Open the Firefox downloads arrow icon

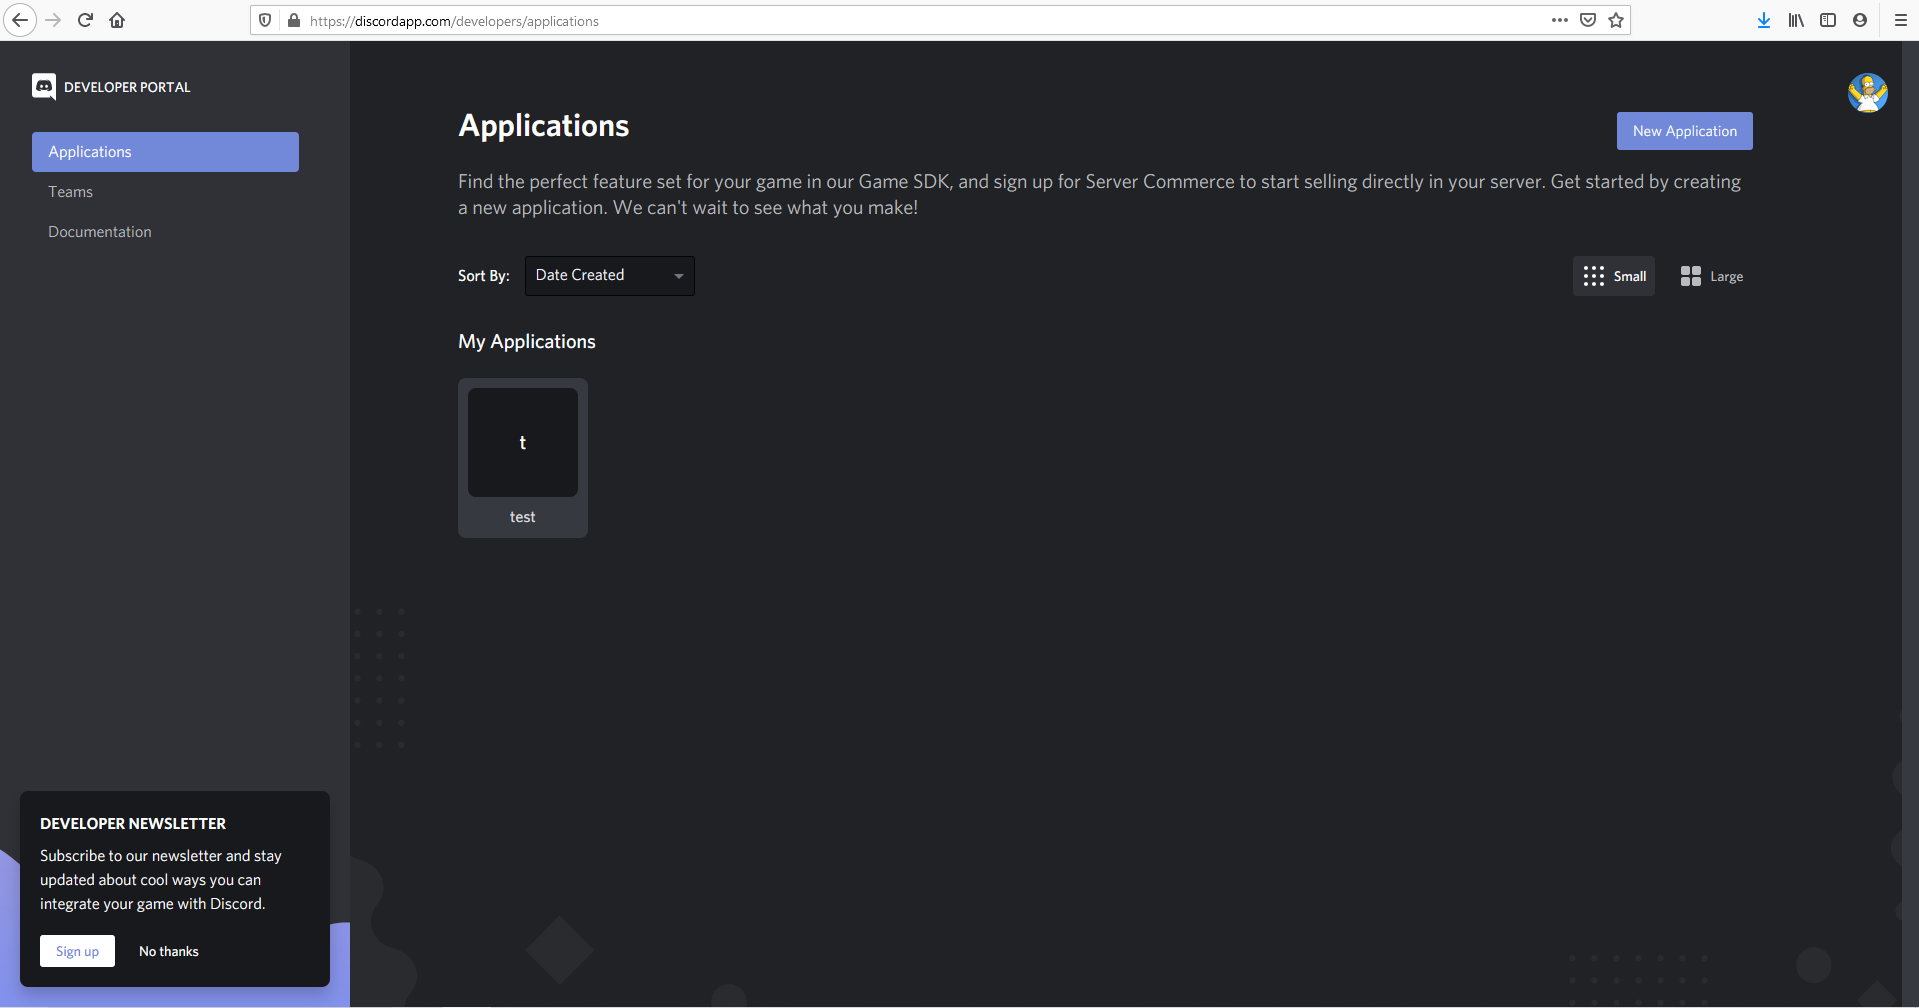(x=1764, y=20)
